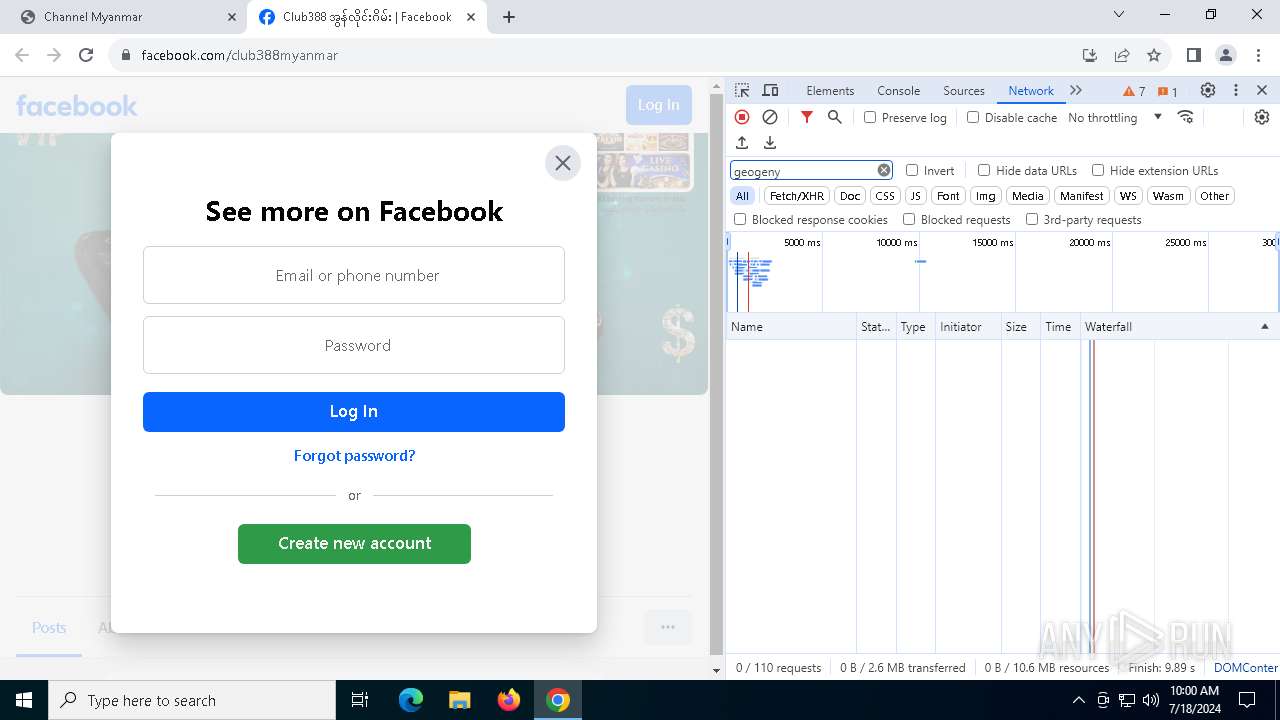1280x720 pixels.
Task: Click the Password field
Action: point(354,345)
